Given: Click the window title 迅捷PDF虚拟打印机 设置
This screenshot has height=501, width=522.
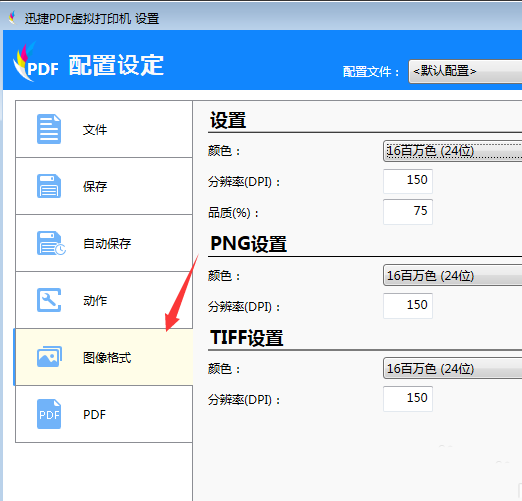Looking at the screenshot, I should click(92, 18).
